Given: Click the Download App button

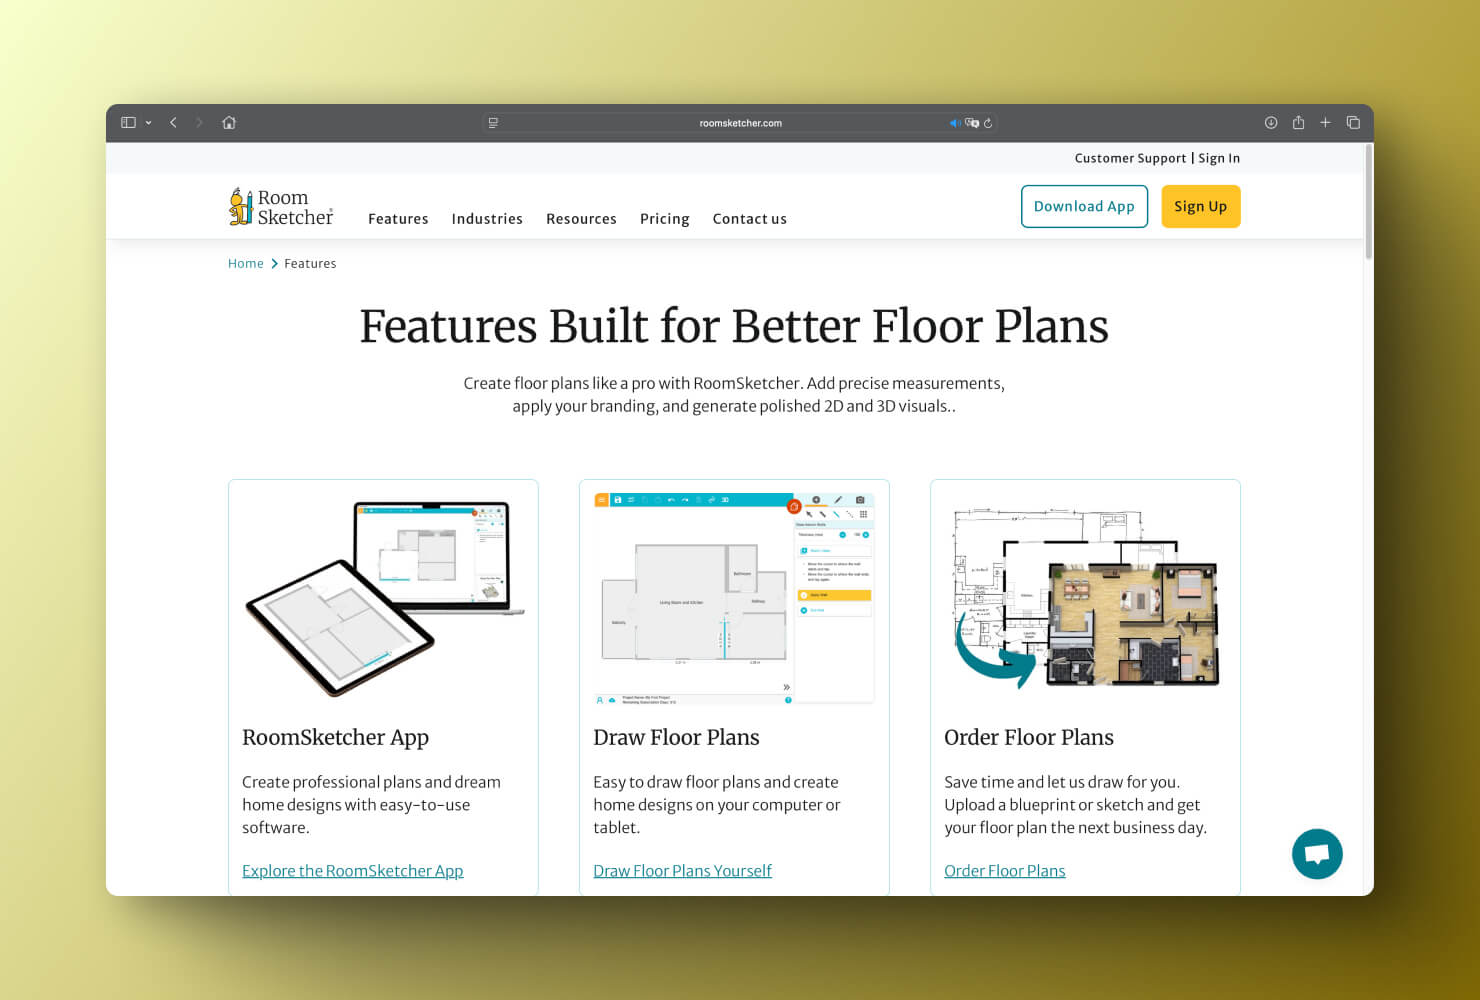Looking at the screenshot, I should tap(1084, 206).
